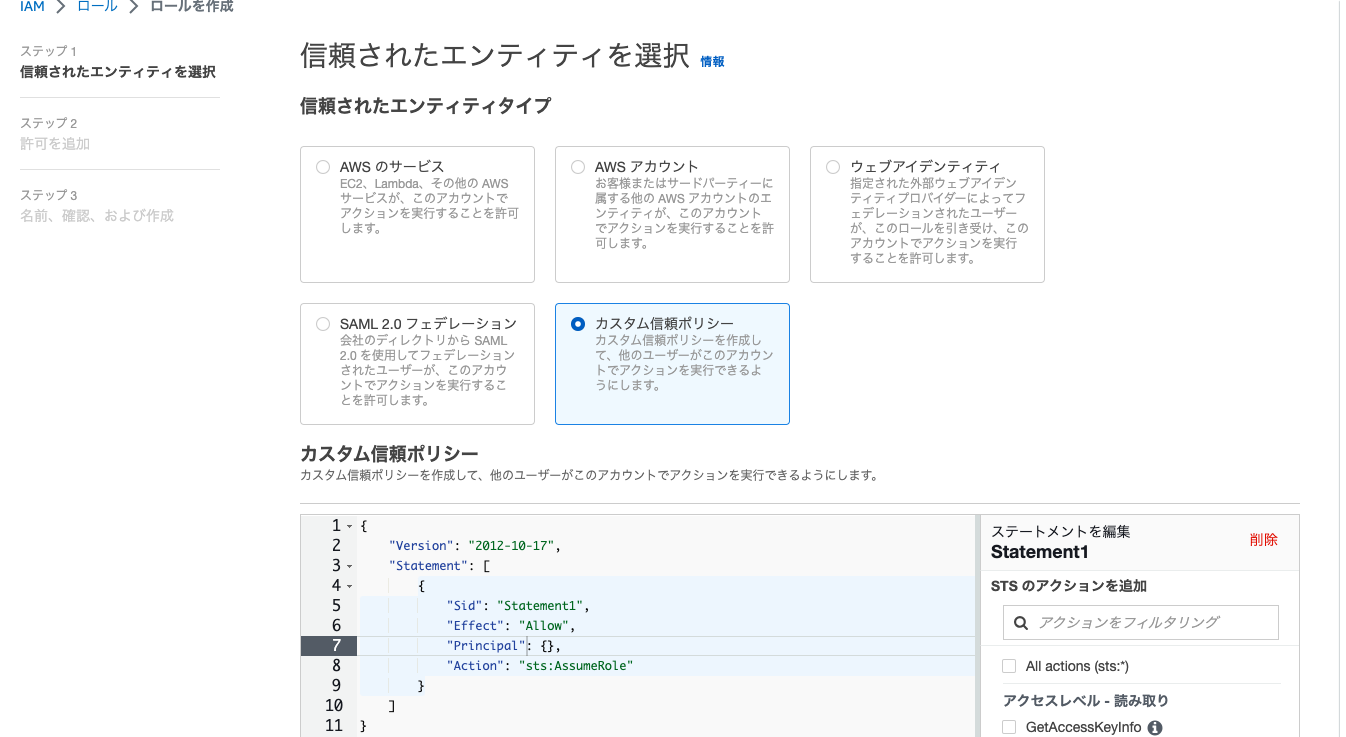Screen dimensions: 1346x737
Task: Click the info icon next to GetAccessKeyInfo
Action: point(1155,727)
